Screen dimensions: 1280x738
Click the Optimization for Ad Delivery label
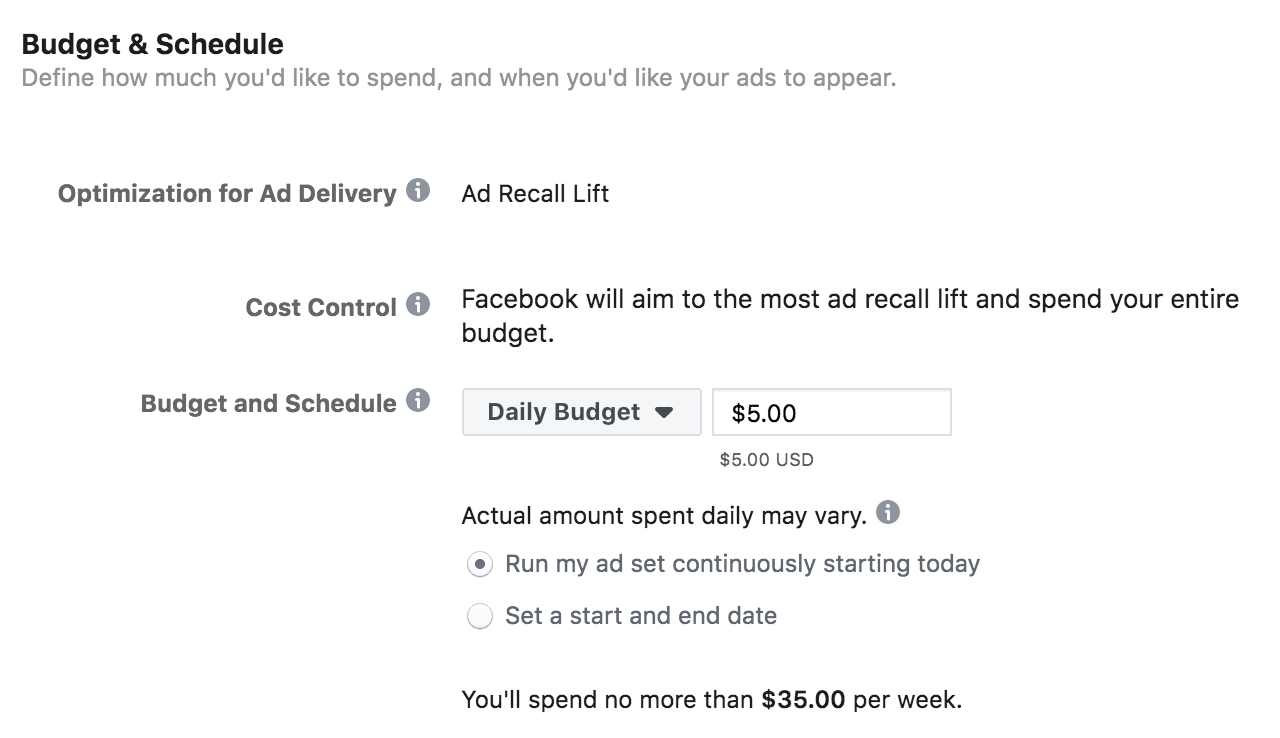[x=227, y=193]
